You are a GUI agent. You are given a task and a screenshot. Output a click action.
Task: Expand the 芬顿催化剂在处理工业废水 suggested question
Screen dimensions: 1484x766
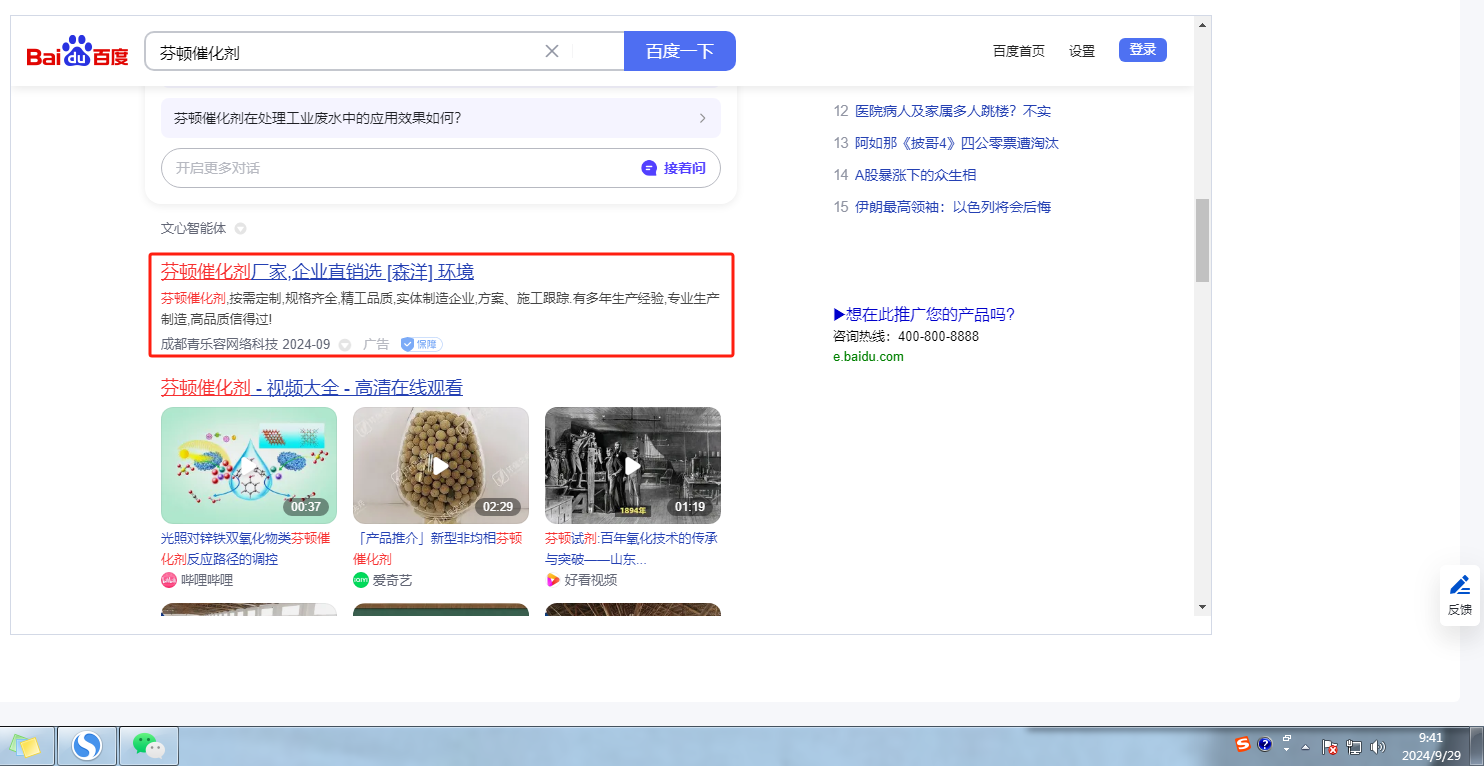441,118
